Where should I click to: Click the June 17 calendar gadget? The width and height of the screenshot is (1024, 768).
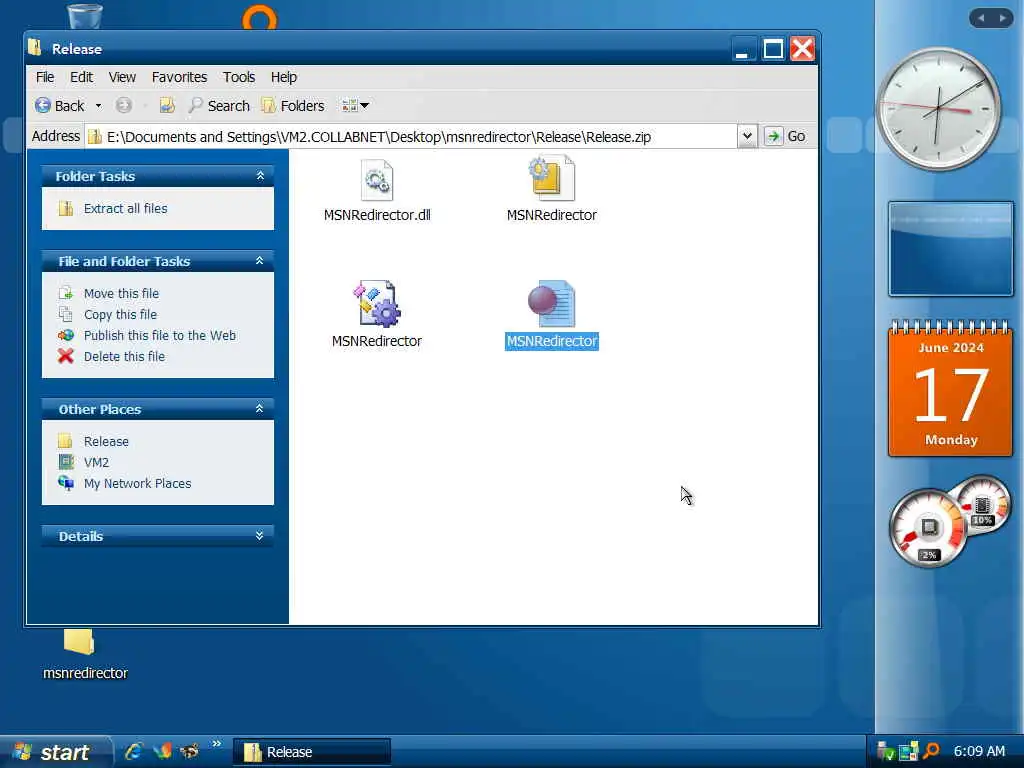tap(950, 388)
